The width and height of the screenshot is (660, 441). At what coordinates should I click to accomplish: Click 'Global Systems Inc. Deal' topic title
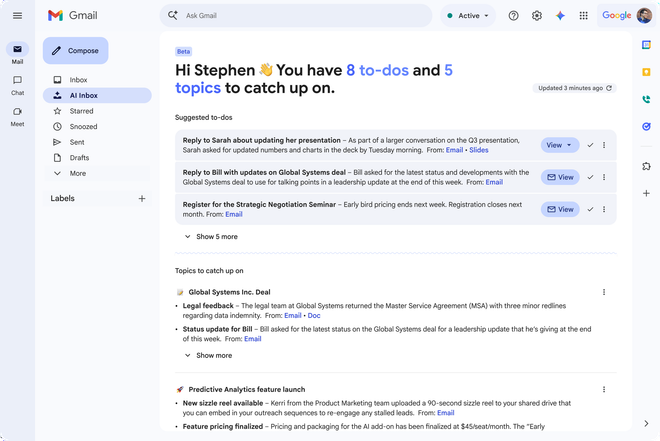229,292
